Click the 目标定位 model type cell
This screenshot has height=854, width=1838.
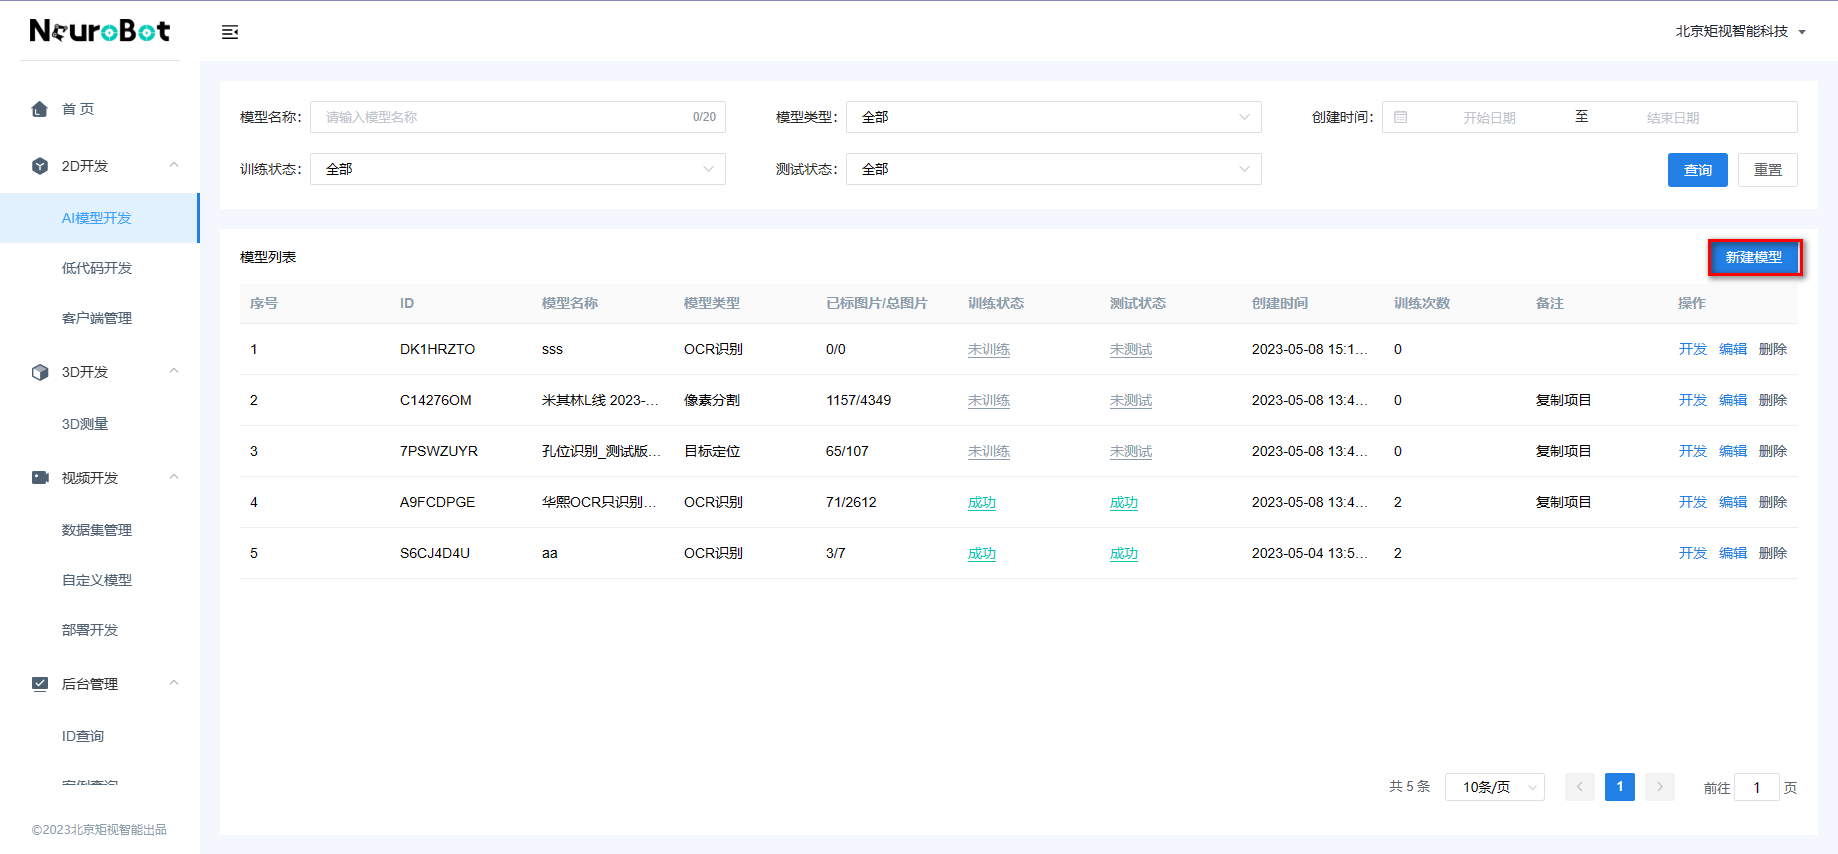point(712,451)
